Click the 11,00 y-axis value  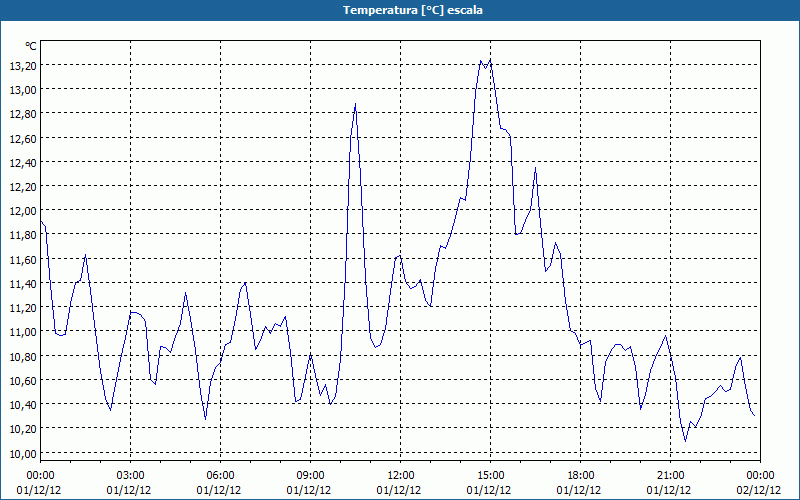click(x=23, y=332)
